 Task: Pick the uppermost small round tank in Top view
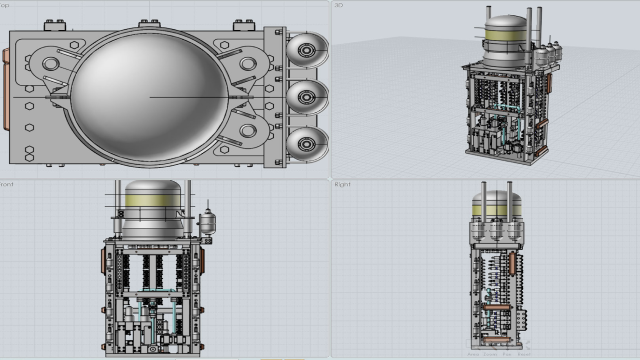click(307, 50)
